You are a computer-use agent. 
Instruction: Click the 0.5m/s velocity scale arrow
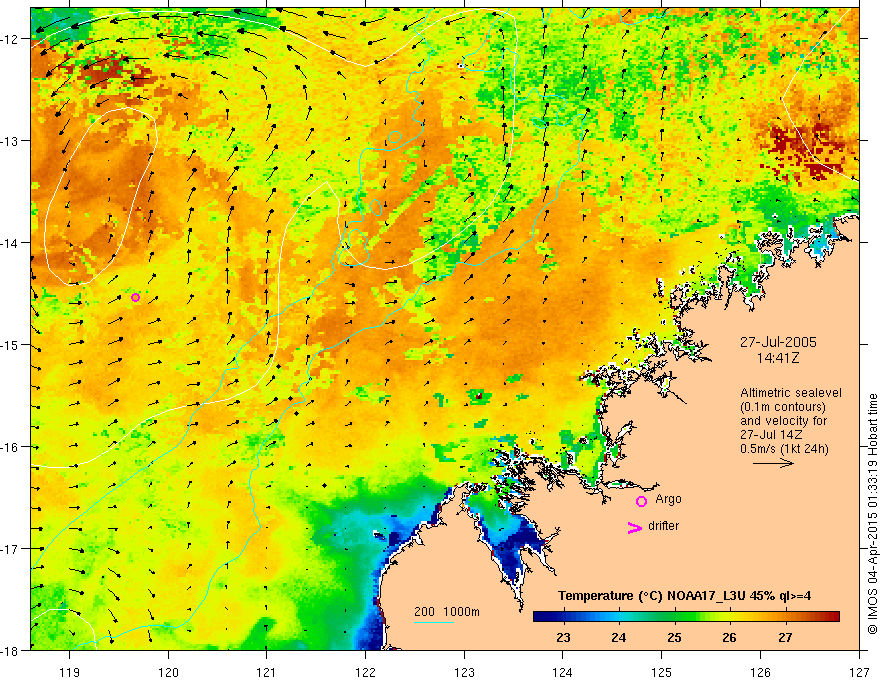(773, 463)
